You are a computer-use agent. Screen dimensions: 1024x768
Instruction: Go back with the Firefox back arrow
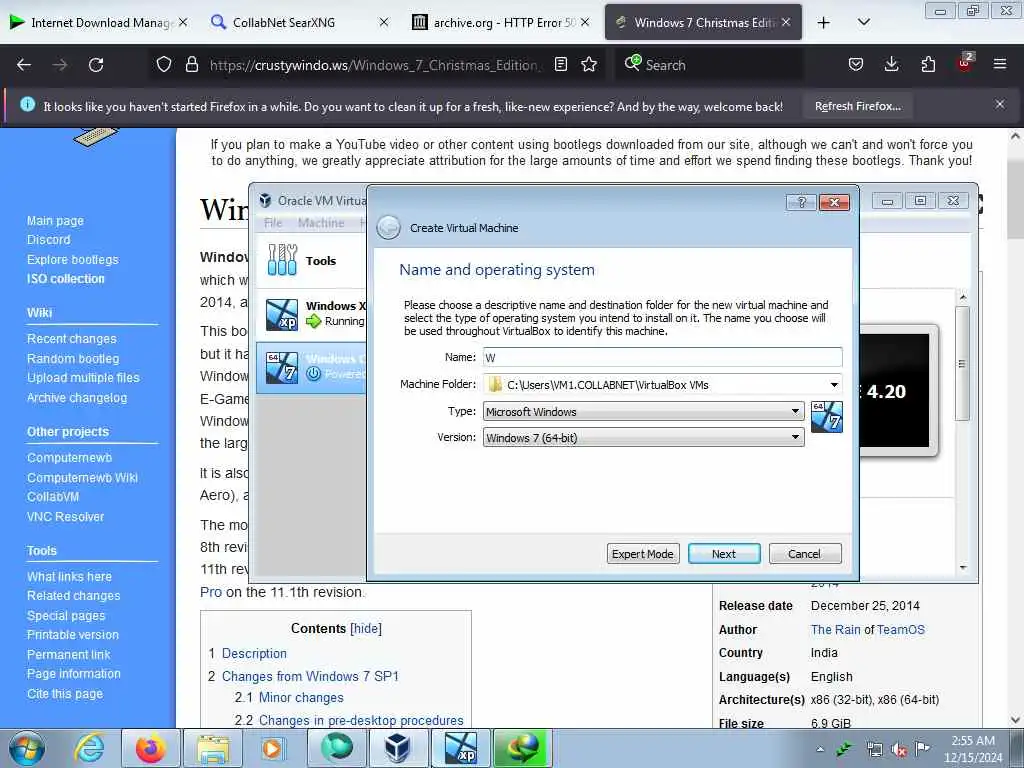click(x=24, y=65)
